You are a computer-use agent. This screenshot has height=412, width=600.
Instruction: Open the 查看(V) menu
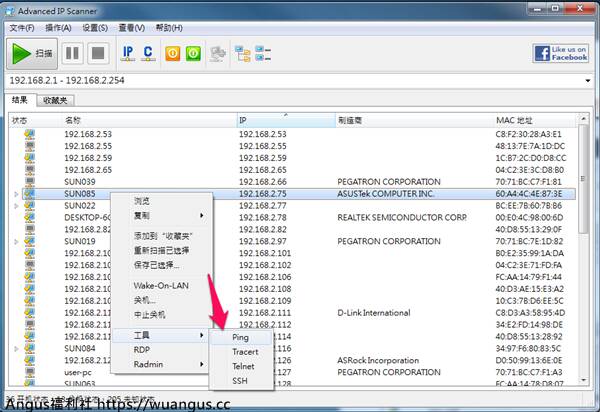point(132,28)
